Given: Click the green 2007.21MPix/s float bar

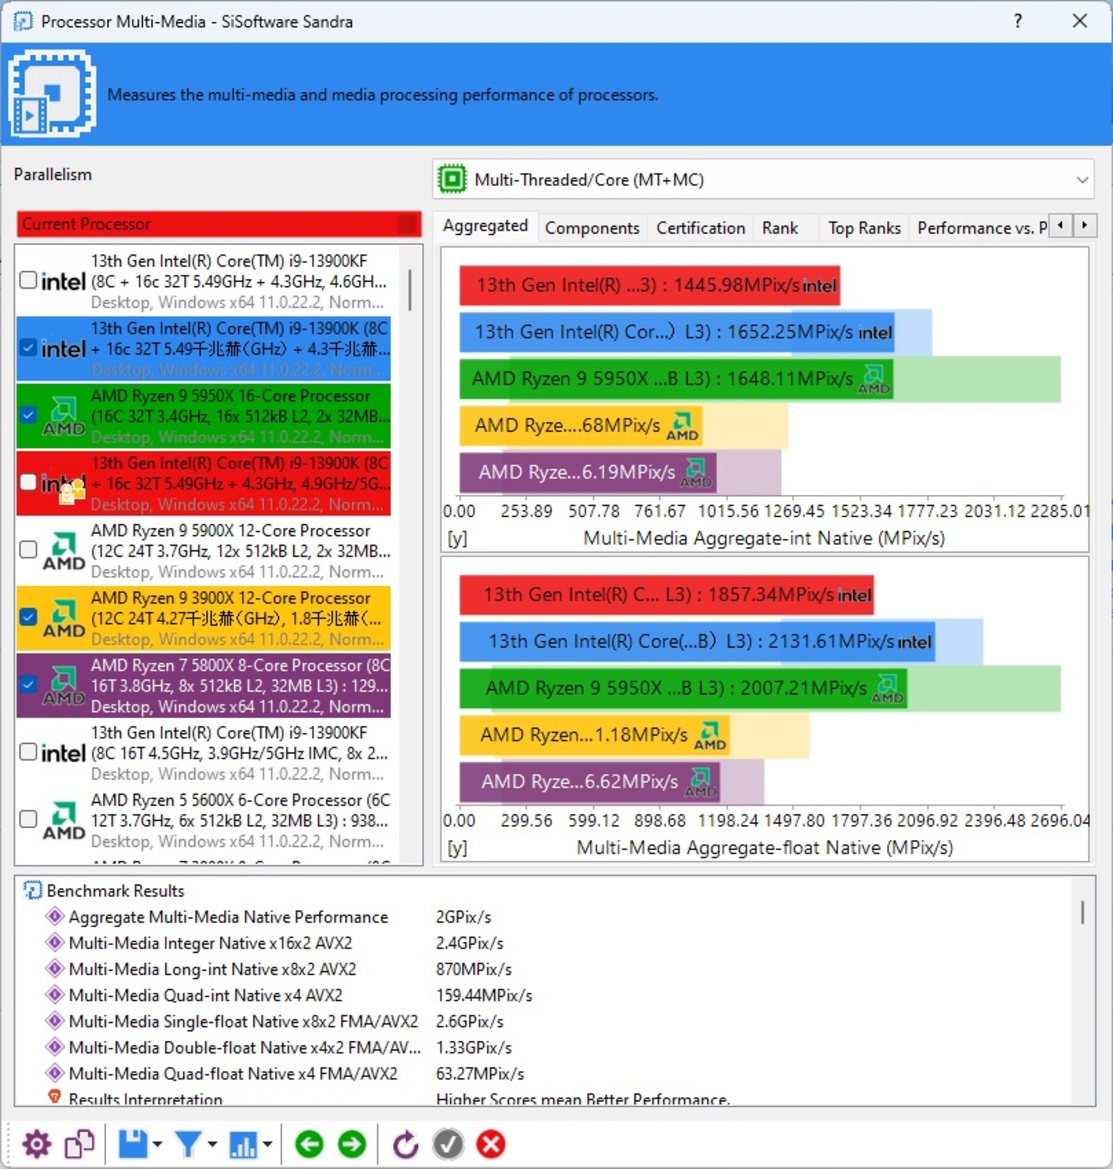Looking at the screenshot, I should (683, 688).
